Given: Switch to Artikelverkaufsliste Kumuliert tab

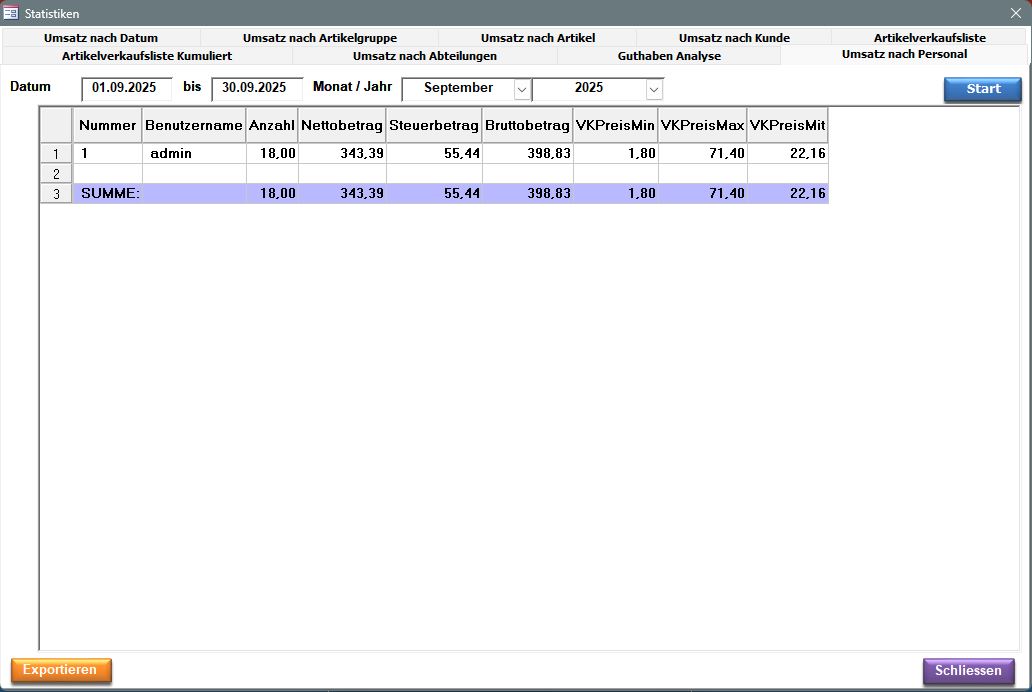Looking at the screenshot, I should 147,56.
